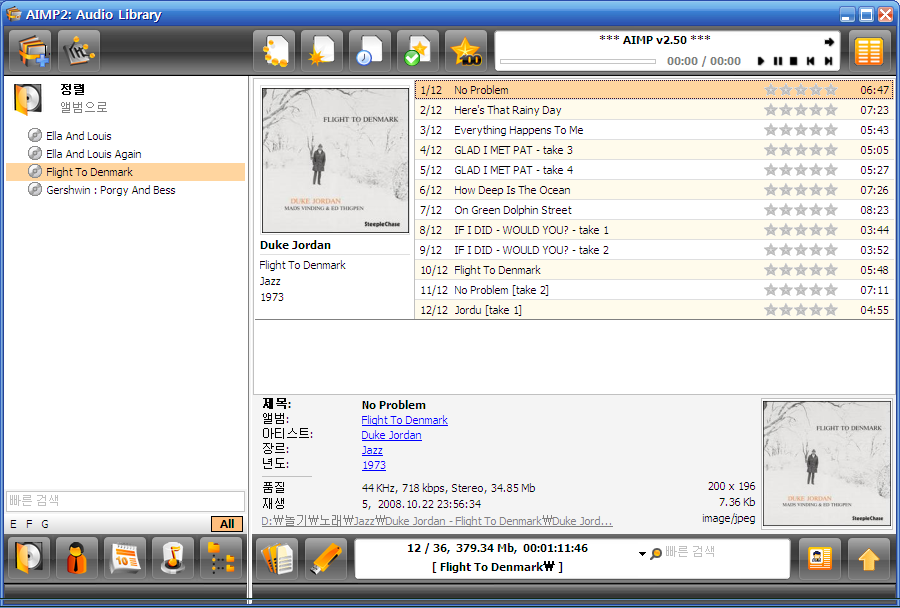This screenshot has width=900, height=608.
Task: Group library by genre music note icon
Action: [x=173, y=557]
